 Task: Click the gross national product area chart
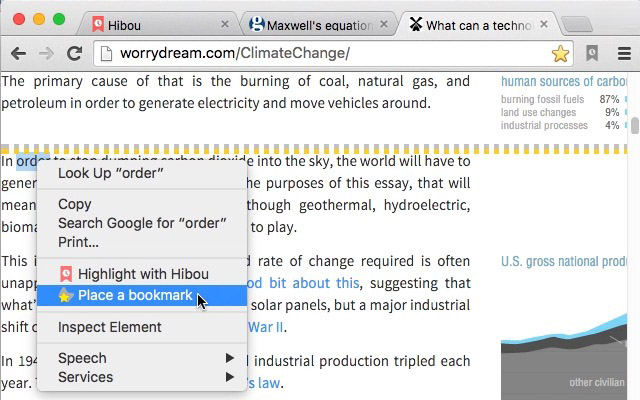pos(564,356)
